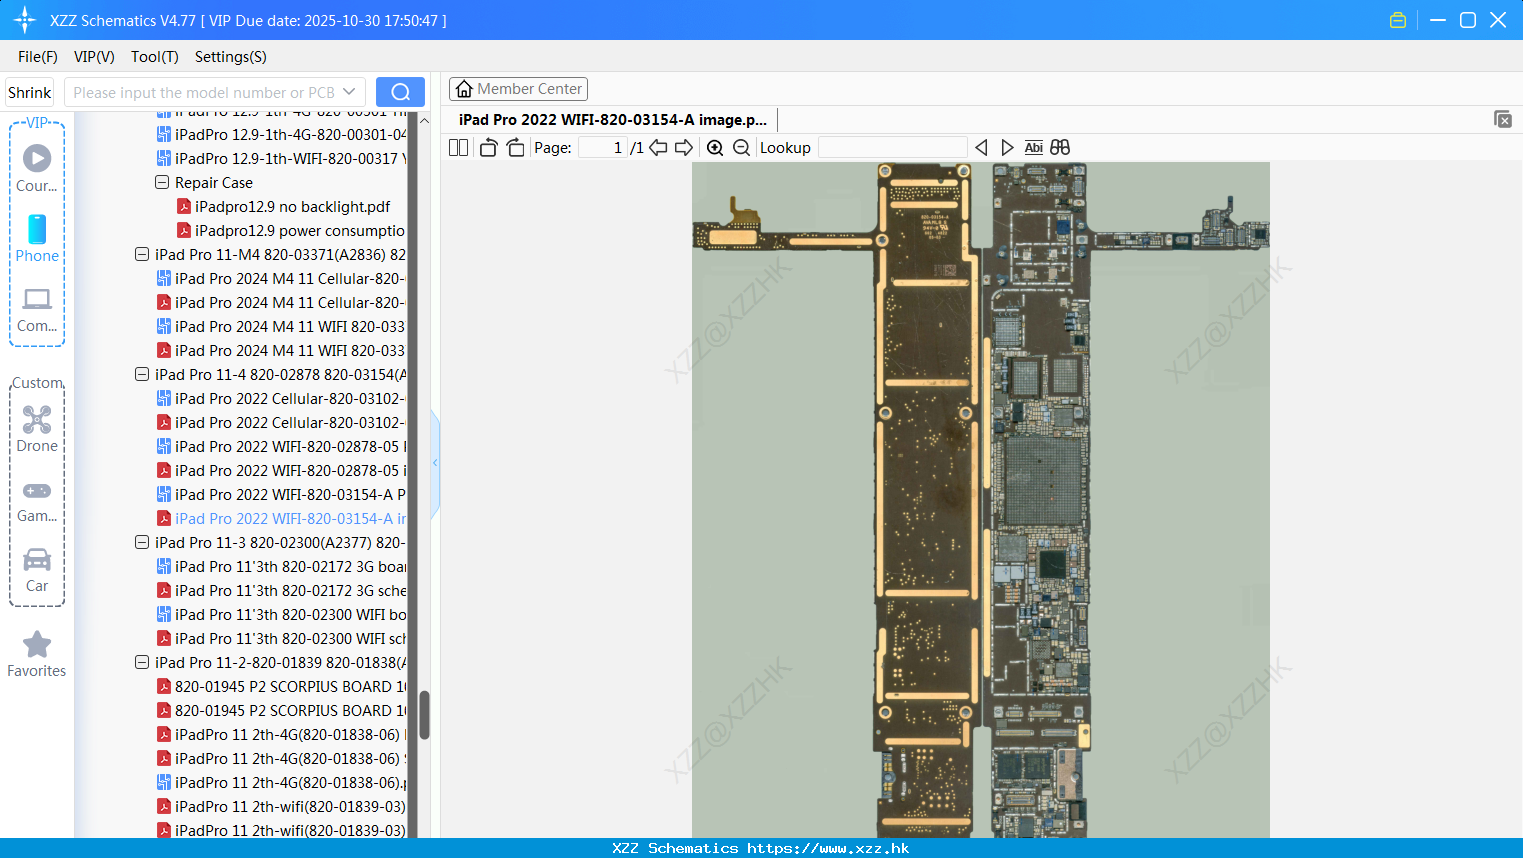
Task: Open iPadpro12.9 no backlight.pdf
Action: (x=283, y=206)
